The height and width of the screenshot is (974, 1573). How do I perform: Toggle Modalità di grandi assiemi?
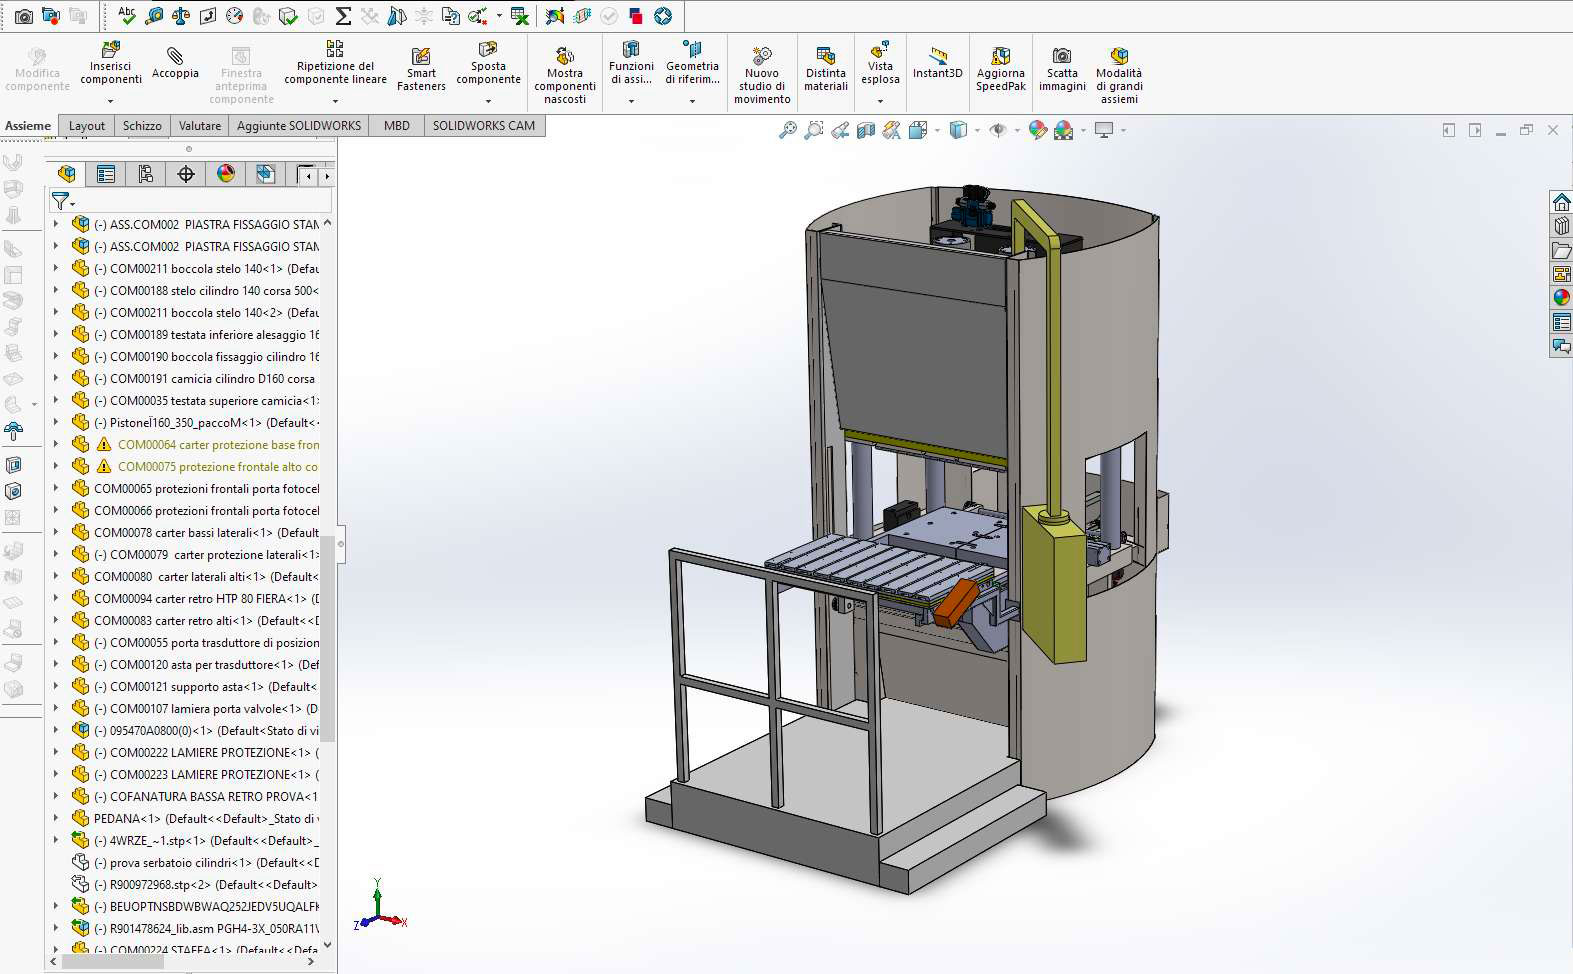(x=1119, y=56)
